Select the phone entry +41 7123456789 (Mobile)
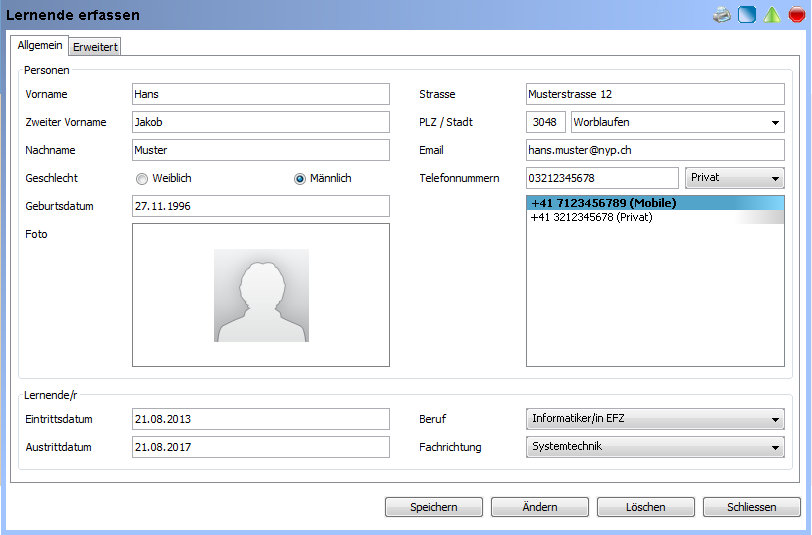 coord(655,203)
